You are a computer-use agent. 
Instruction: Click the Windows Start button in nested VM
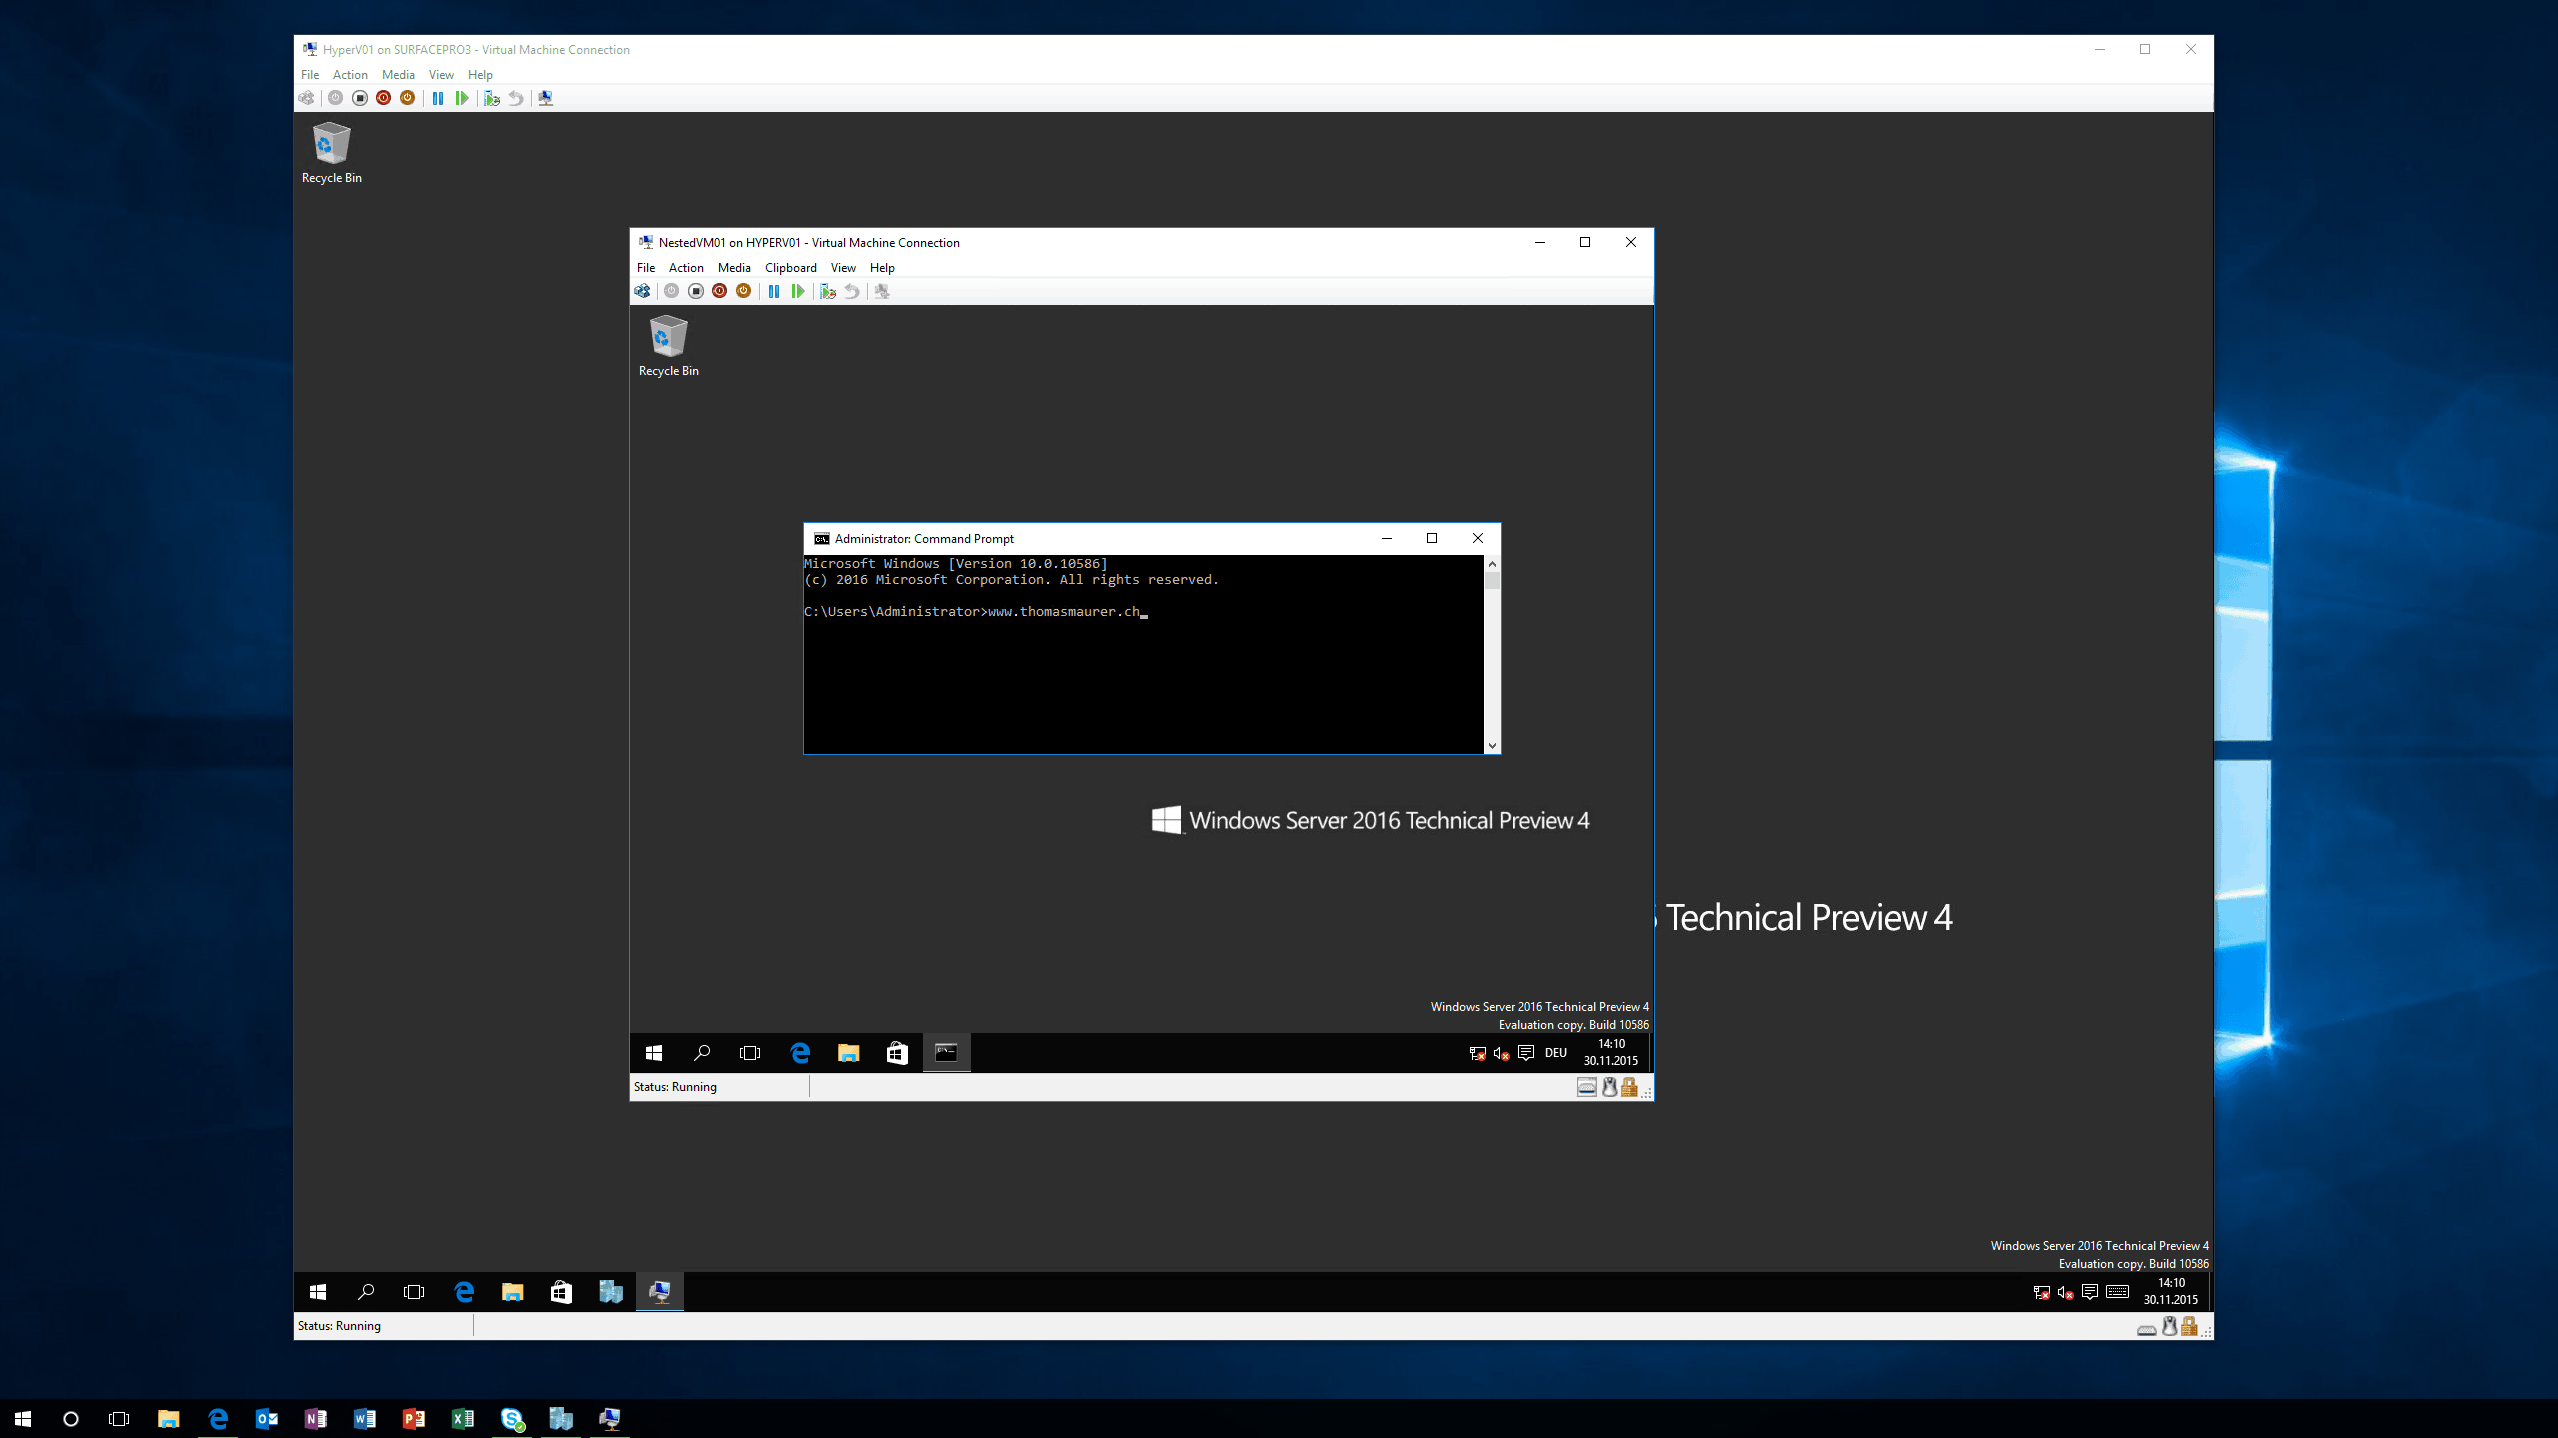(x=652, y=1052)
